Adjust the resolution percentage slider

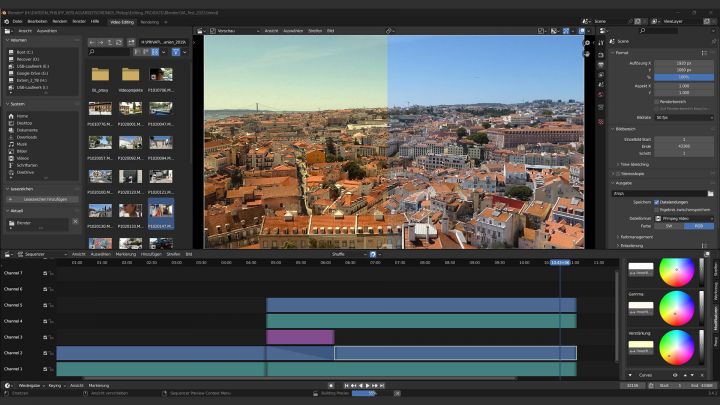[x=684, y=77]
